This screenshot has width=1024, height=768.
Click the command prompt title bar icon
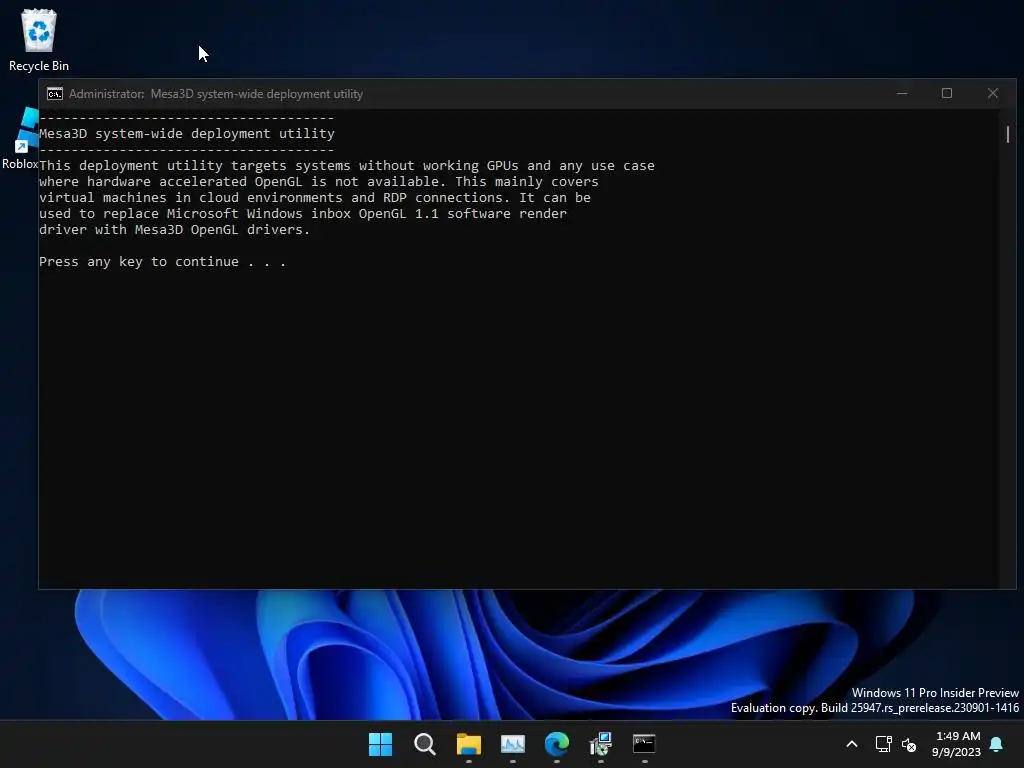55,94
